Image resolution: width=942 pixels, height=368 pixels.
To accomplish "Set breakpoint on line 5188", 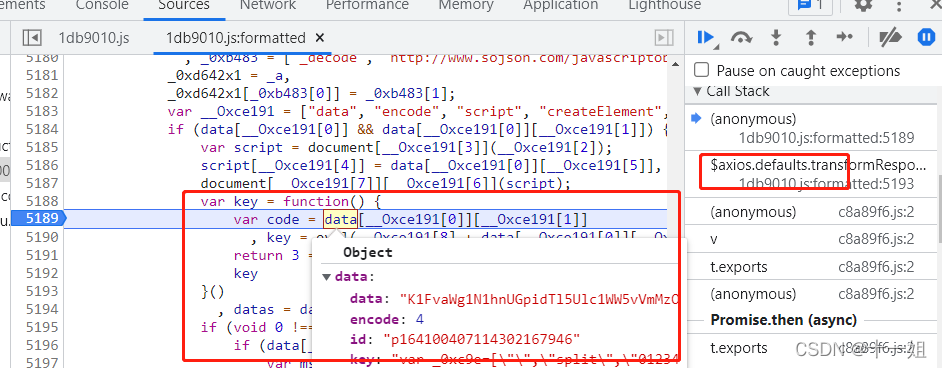I will (x=42, y=201).
